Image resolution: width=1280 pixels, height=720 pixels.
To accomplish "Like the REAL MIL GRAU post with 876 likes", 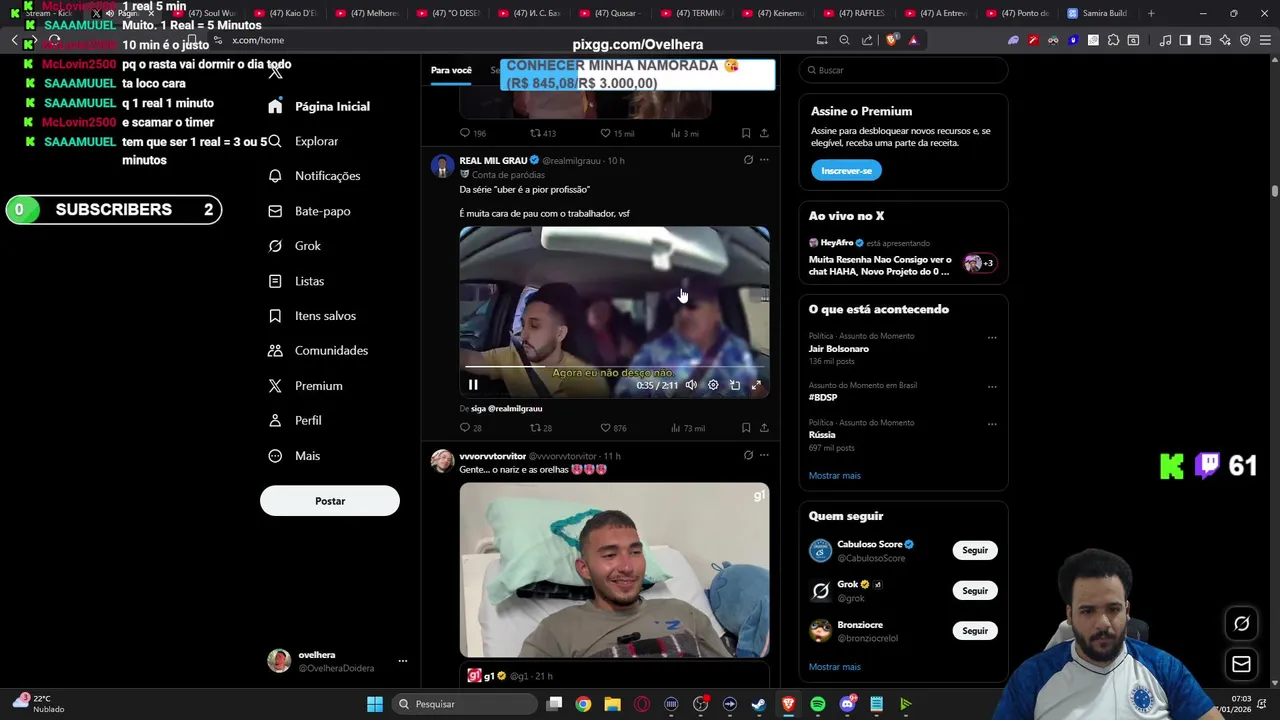I will (x=613, y=428).
